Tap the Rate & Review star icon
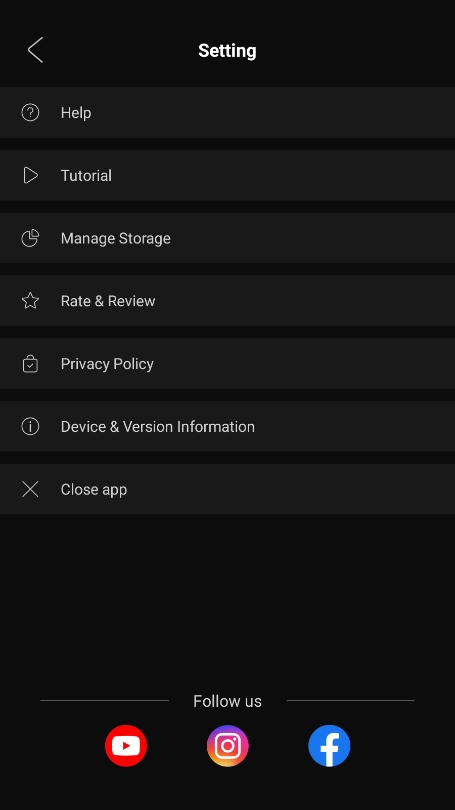The image size is (455, 810). click(x=30, y=301)
